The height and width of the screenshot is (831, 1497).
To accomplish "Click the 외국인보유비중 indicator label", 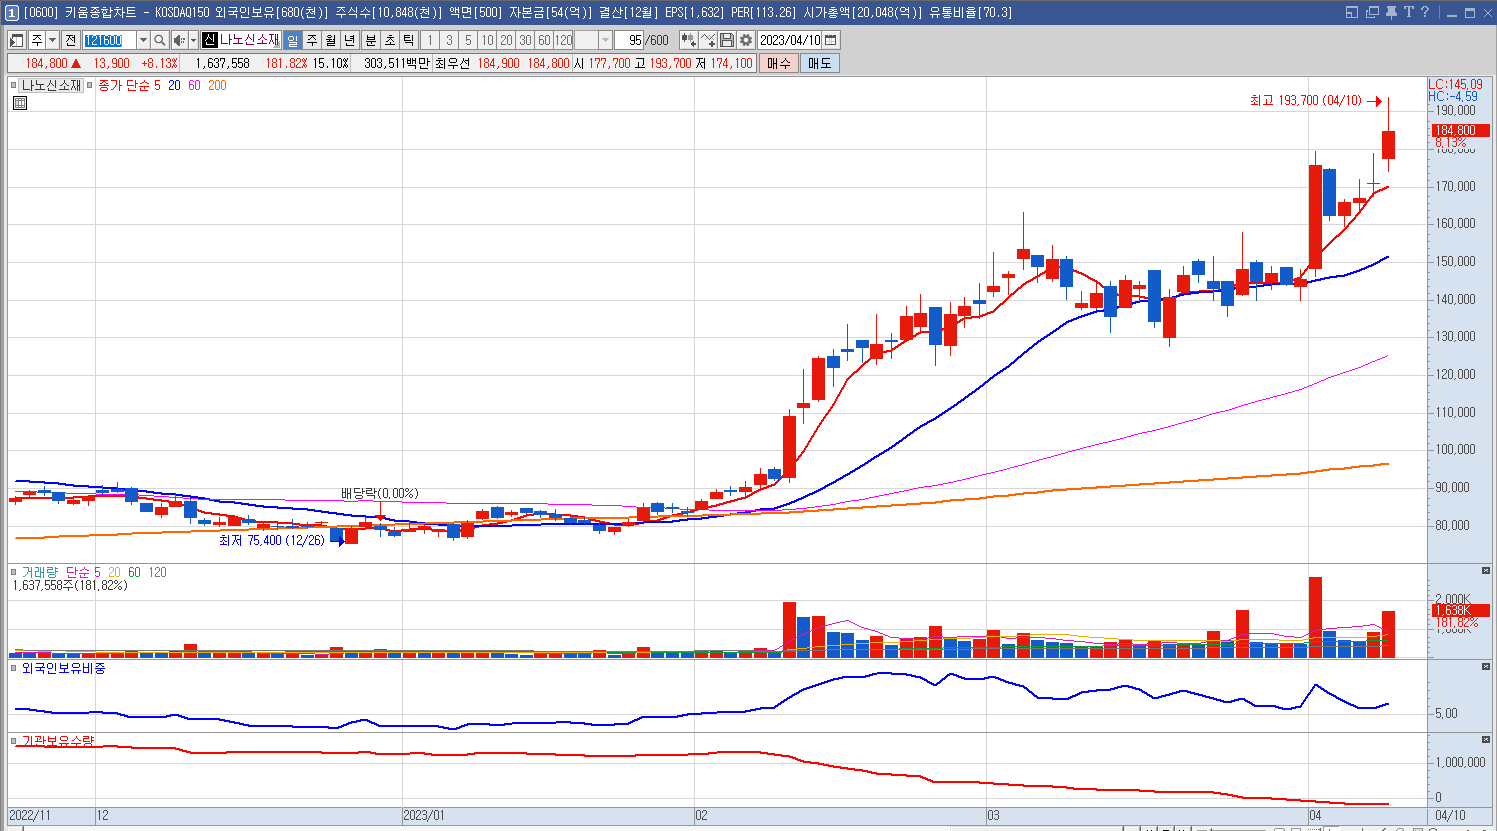I will pyautogui.click(x=63, y=668).
